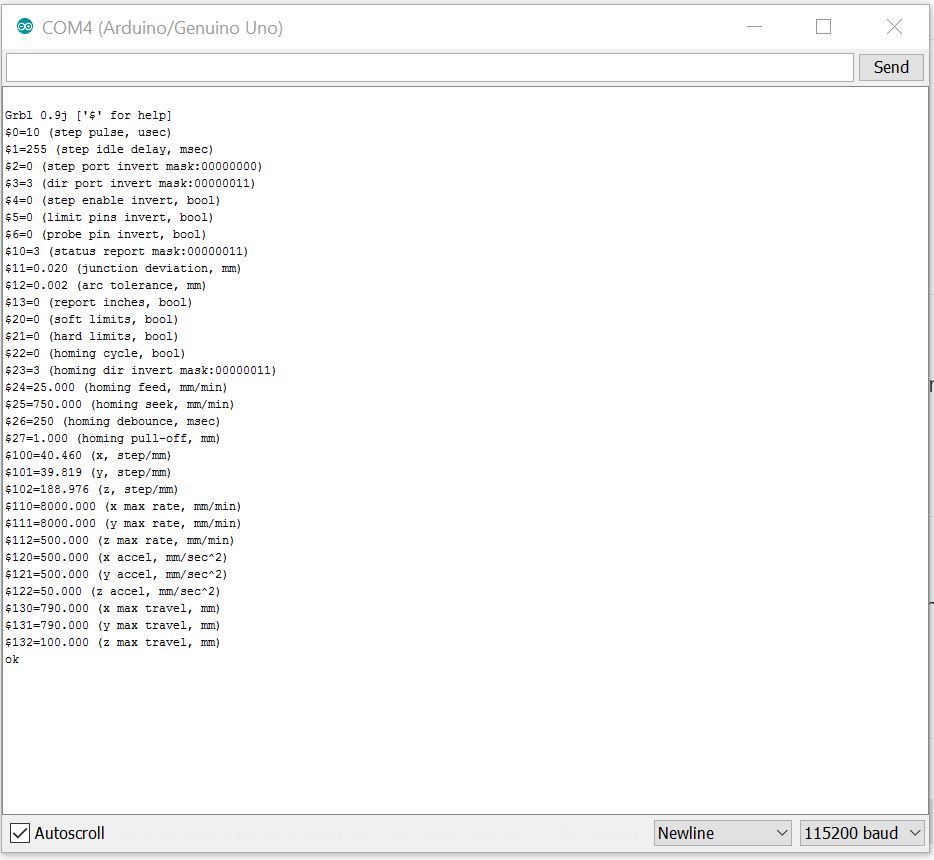The image size is (934, 860).
Task: Open the Newline line-ending dropdown
Action: [723, 833]
